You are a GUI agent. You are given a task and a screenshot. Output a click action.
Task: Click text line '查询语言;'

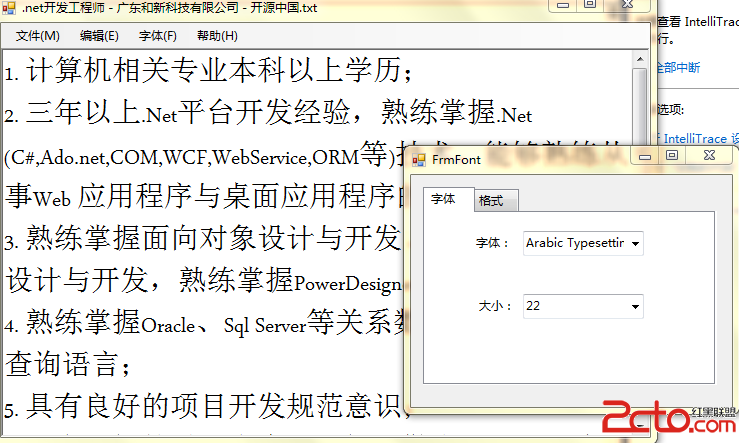pyautogui.click(x=67, y=365)
